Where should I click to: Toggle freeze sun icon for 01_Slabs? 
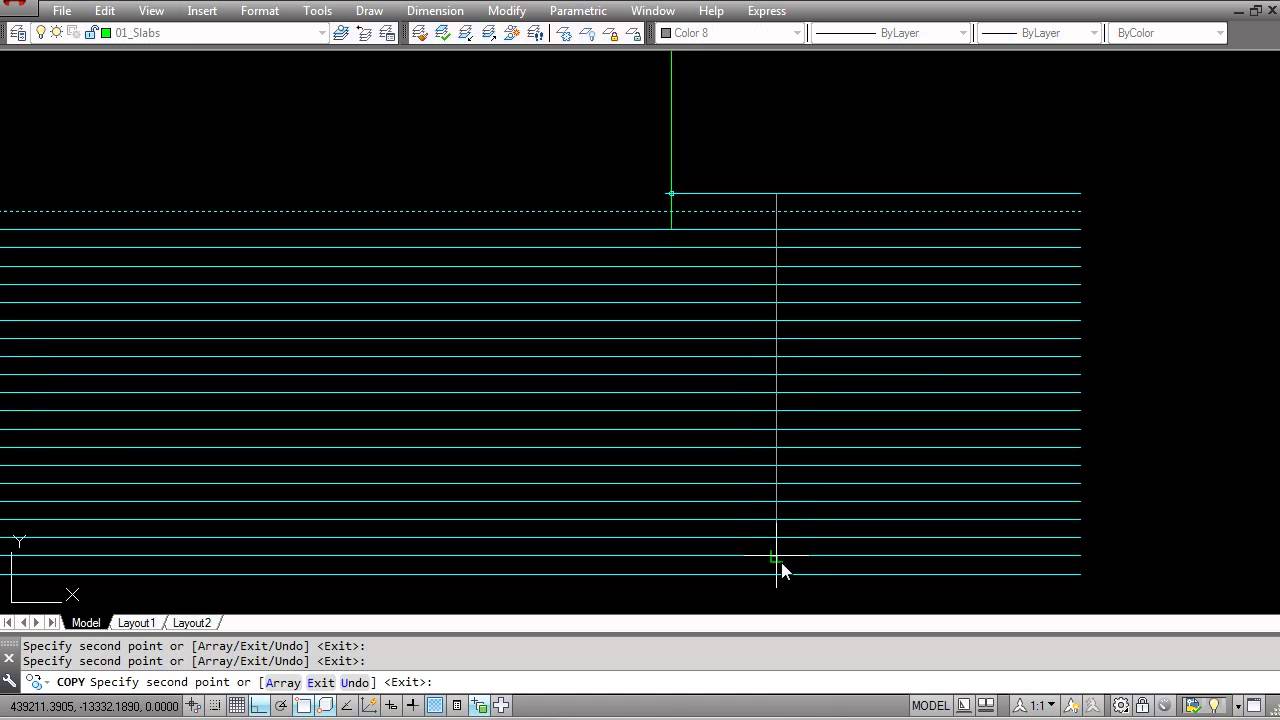tap(57, 33)
